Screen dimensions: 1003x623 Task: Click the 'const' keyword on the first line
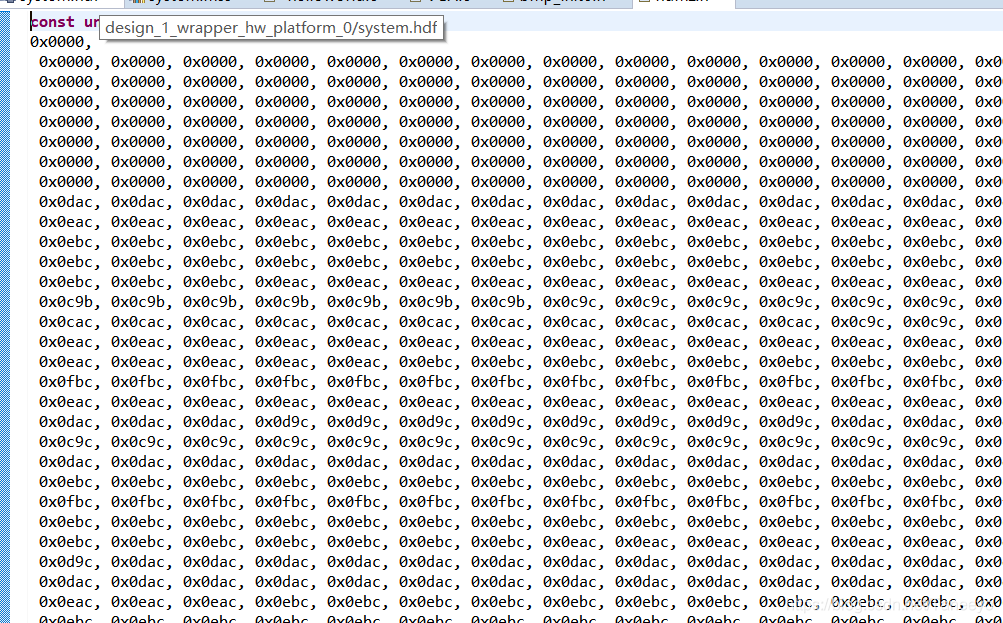[52, 22]
